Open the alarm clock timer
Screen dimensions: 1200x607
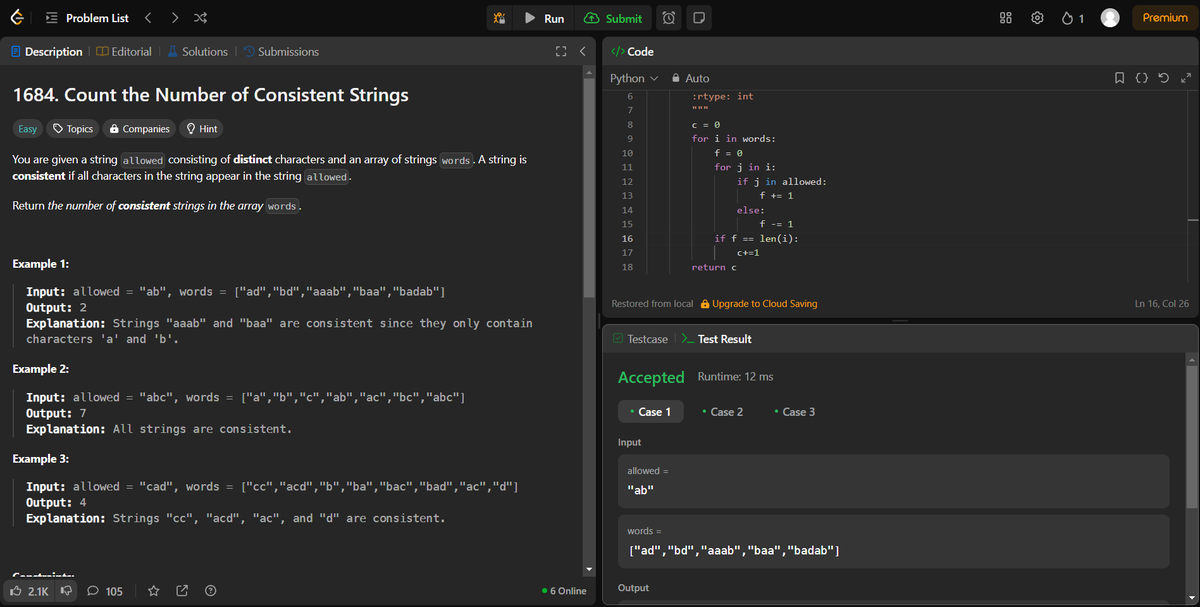669,18
